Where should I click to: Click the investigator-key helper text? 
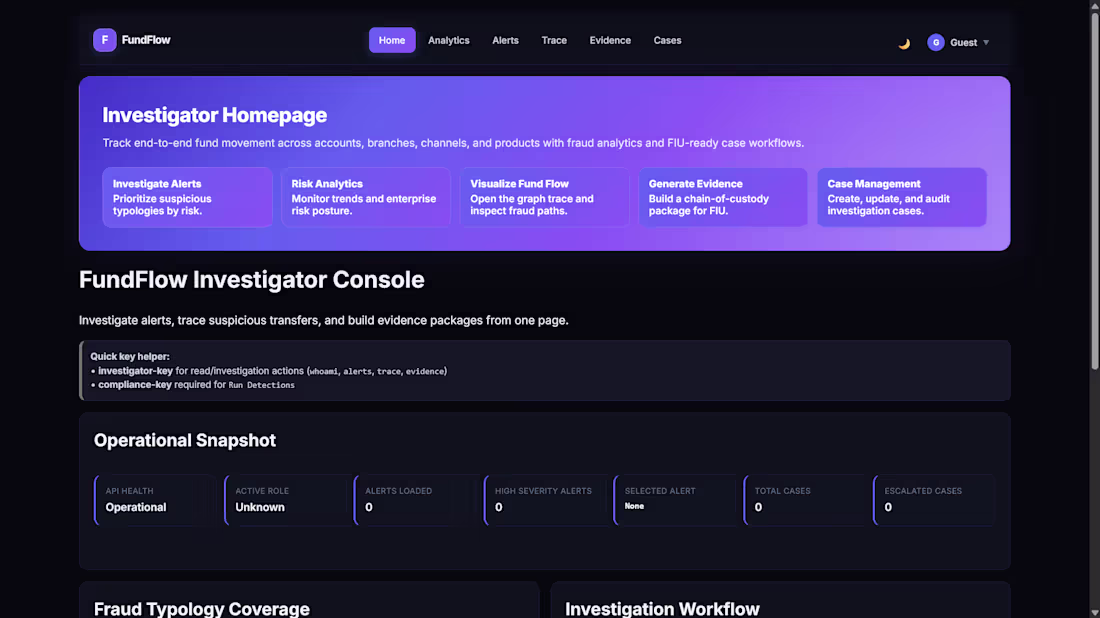click(x=135, y=371)
